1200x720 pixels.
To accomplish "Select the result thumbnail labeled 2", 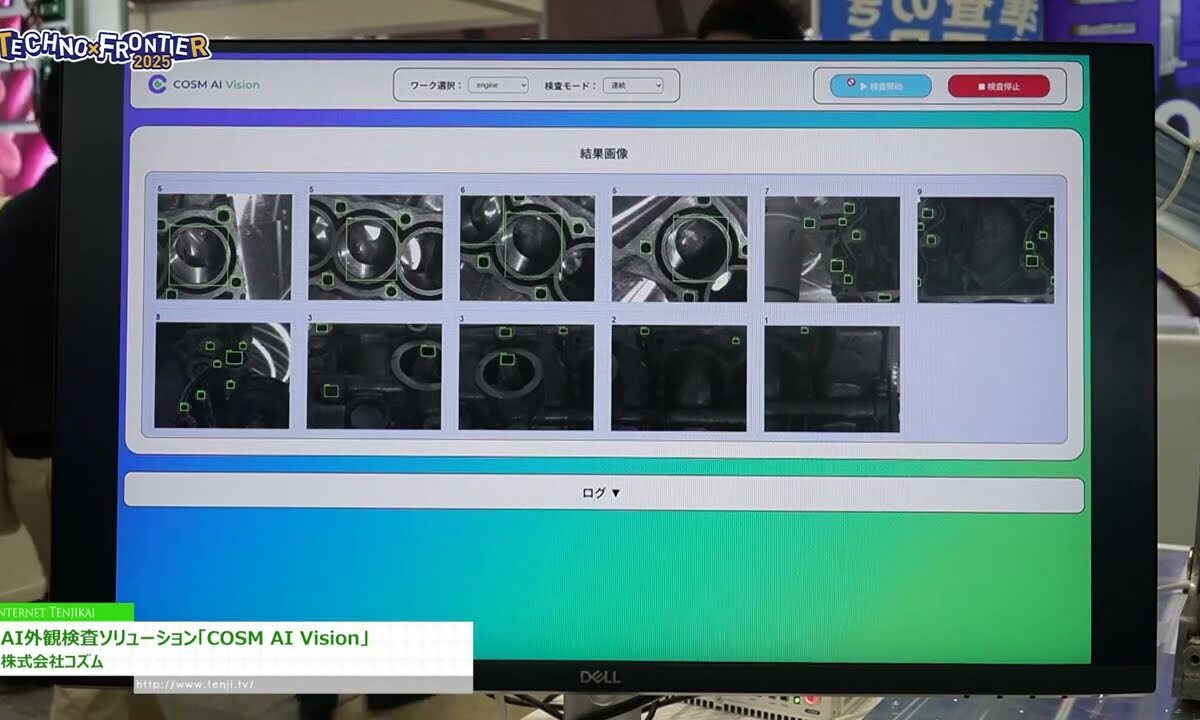I will pyautogui.click(x=679, y=377).
